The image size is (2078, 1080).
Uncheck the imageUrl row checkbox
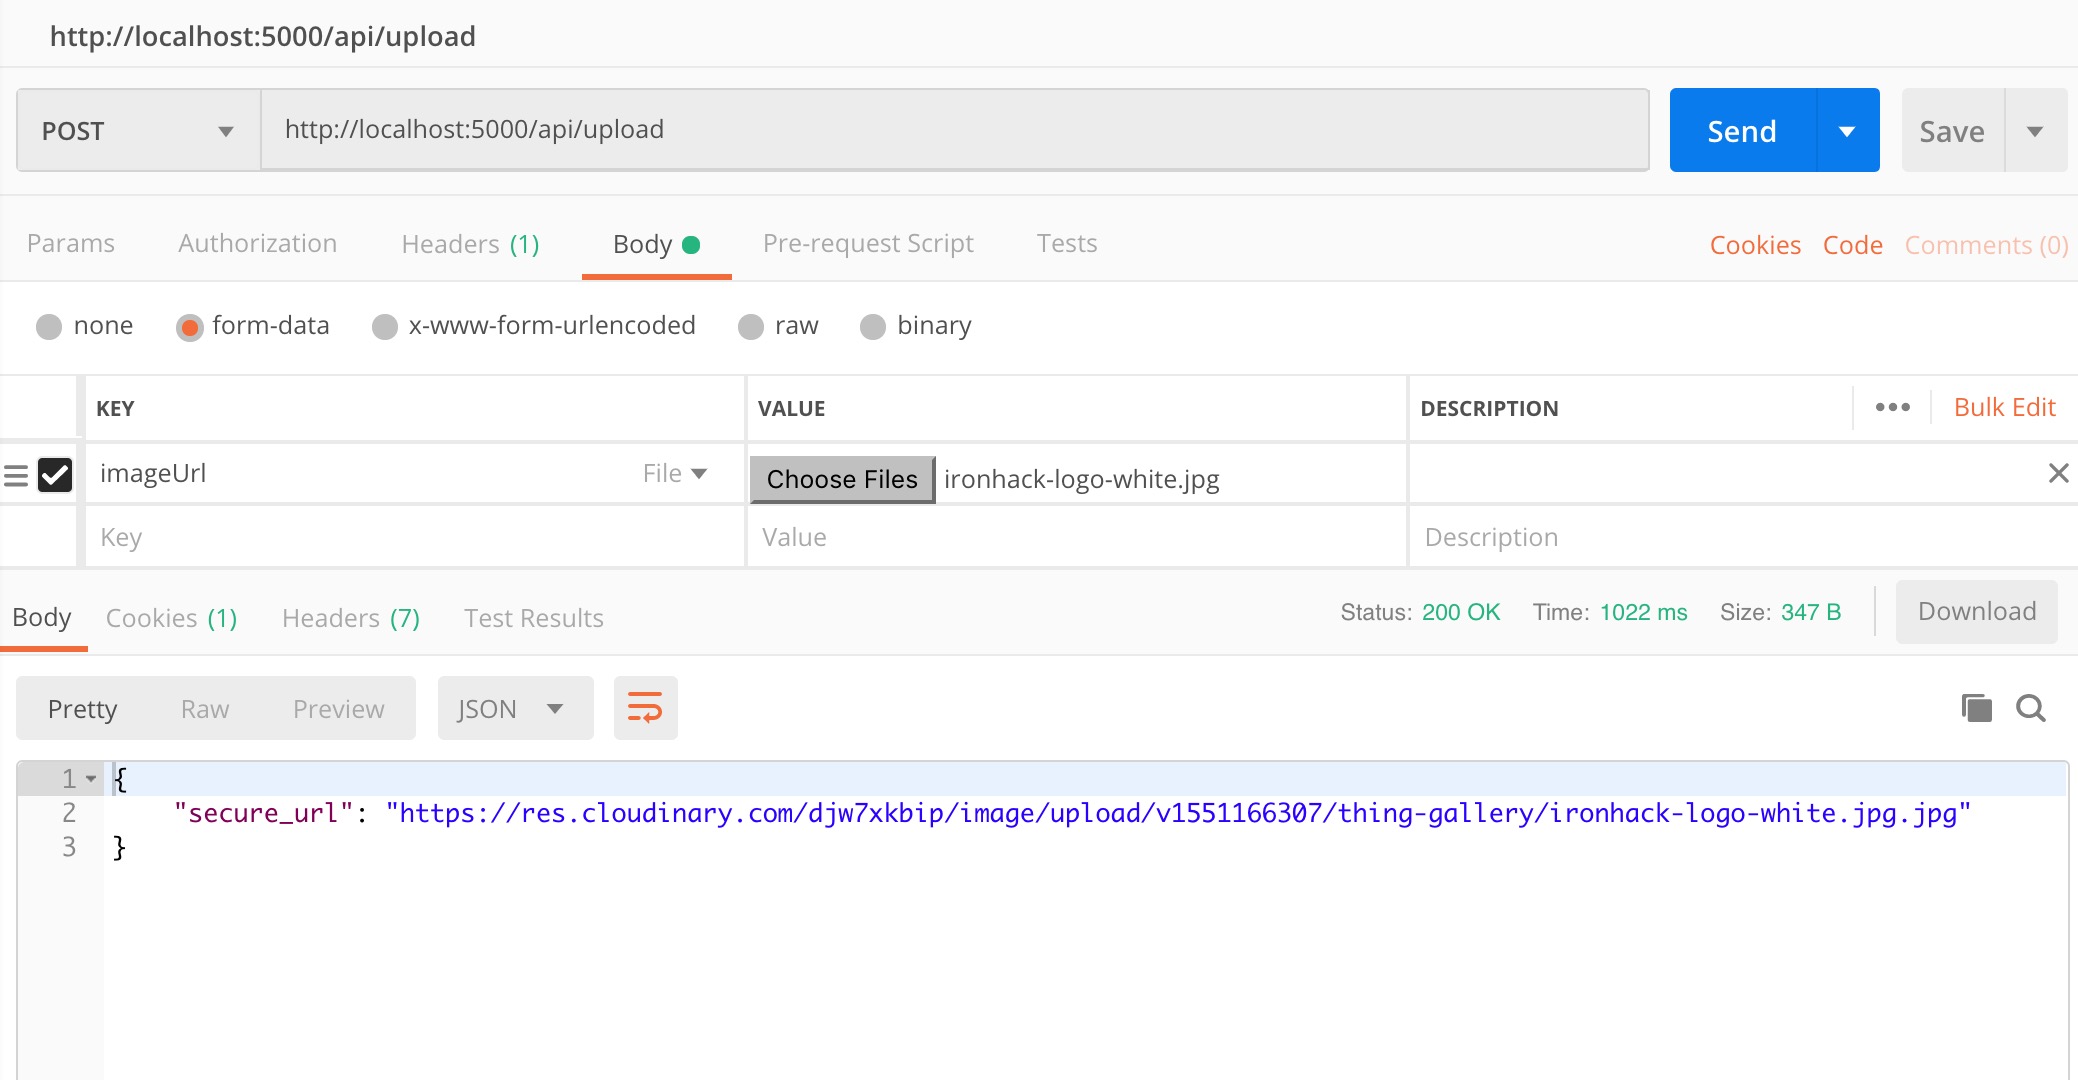pos(55,474)
